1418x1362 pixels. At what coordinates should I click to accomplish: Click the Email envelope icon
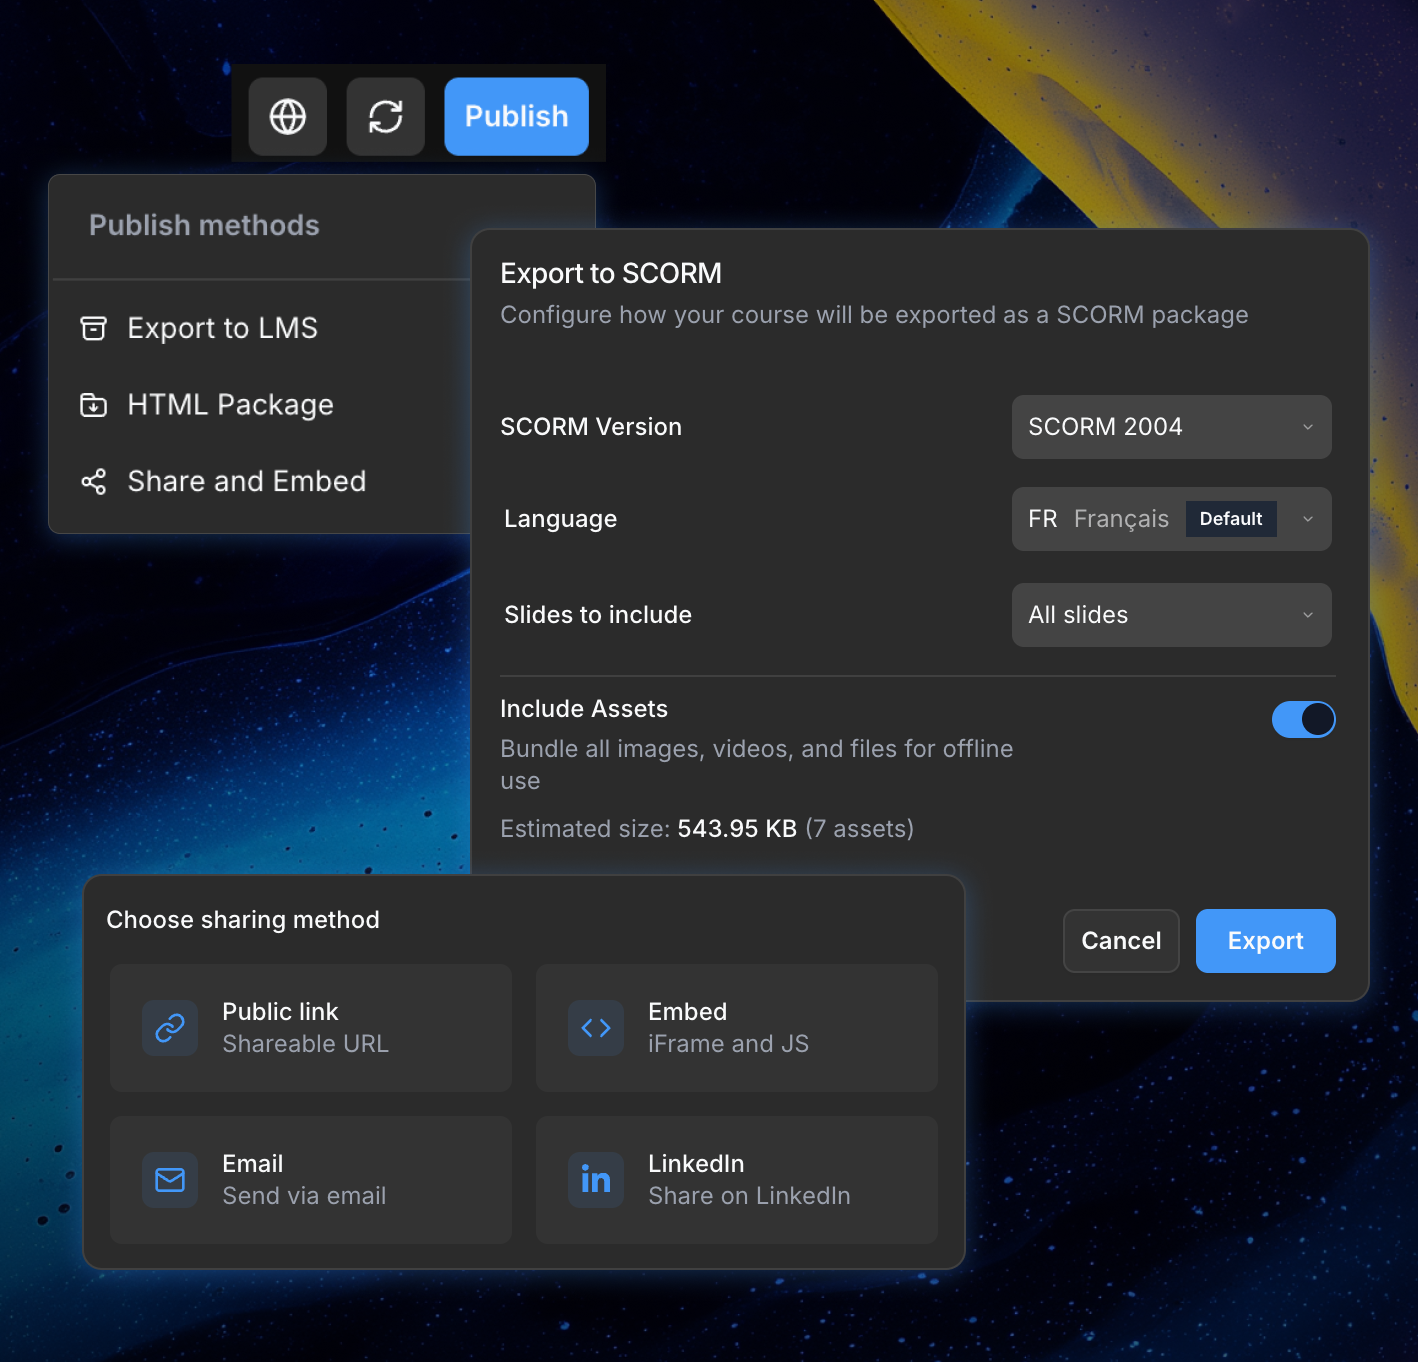point(170,1180)
